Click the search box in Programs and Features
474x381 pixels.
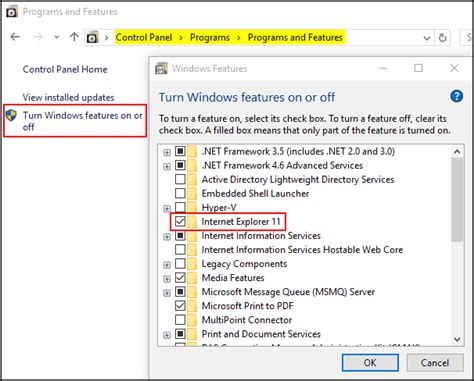click(467, 37)
